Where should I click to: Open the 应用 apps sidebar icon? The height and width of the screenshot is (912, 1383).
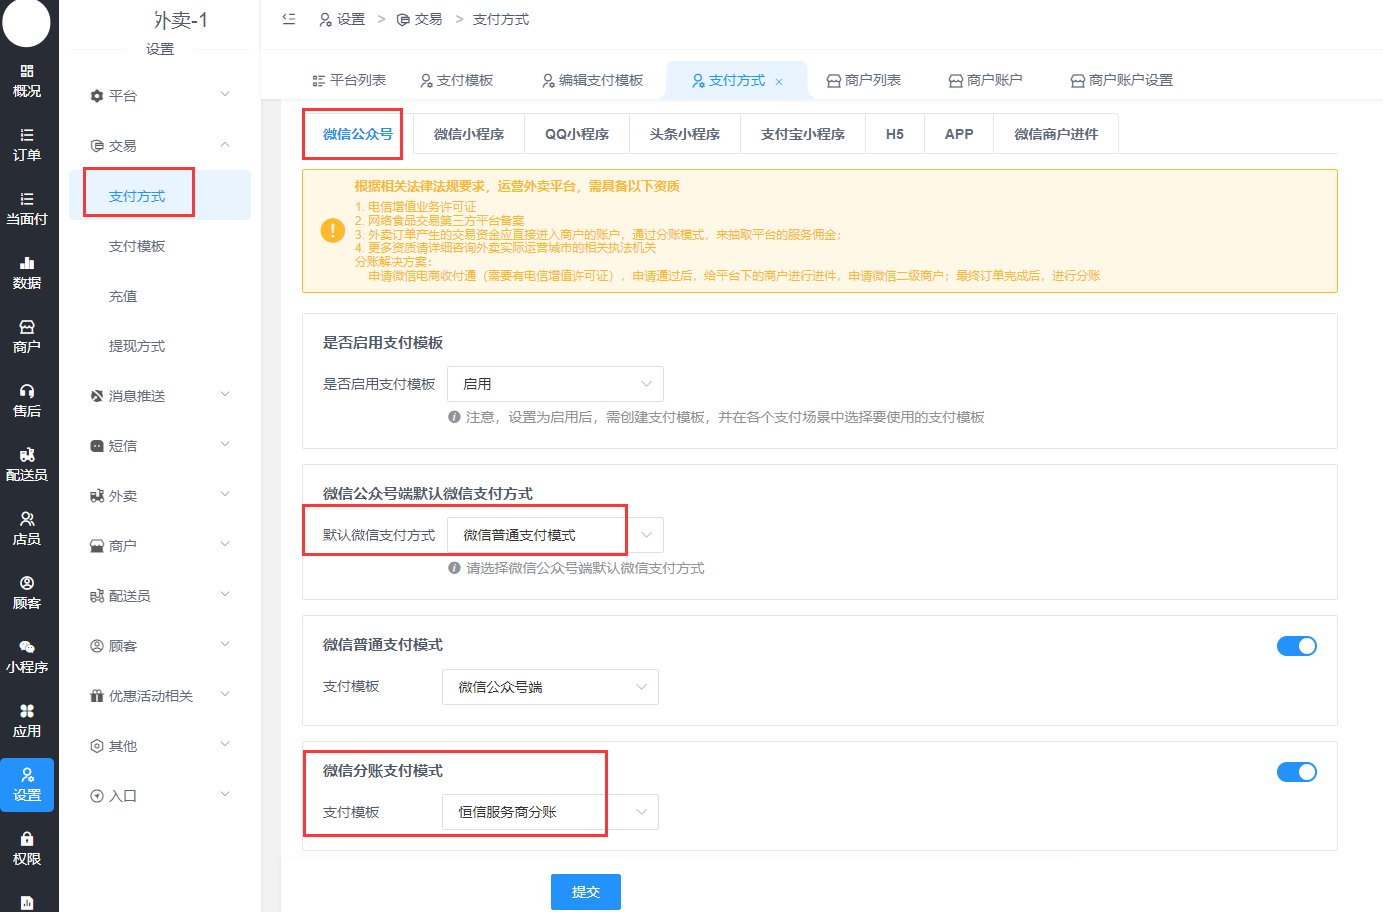click(x=27, y=720)
